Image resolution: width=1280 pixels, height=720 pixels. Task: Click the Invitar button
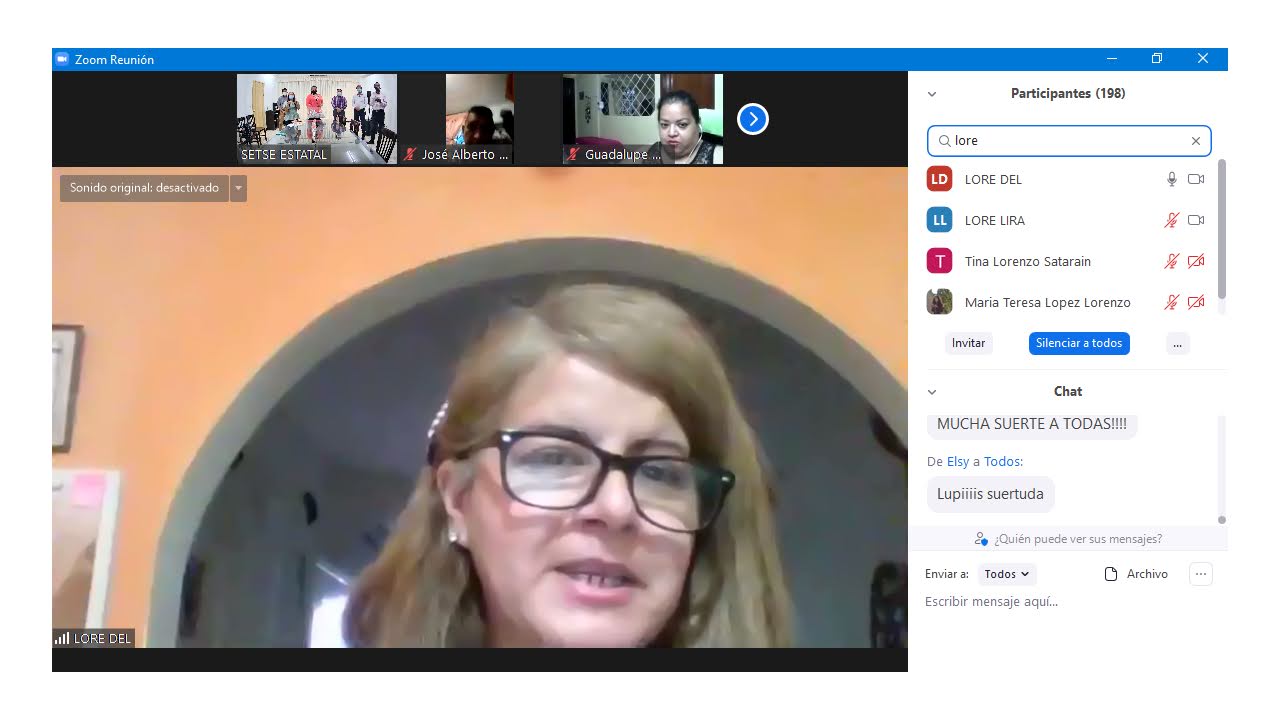pos(968,343)
